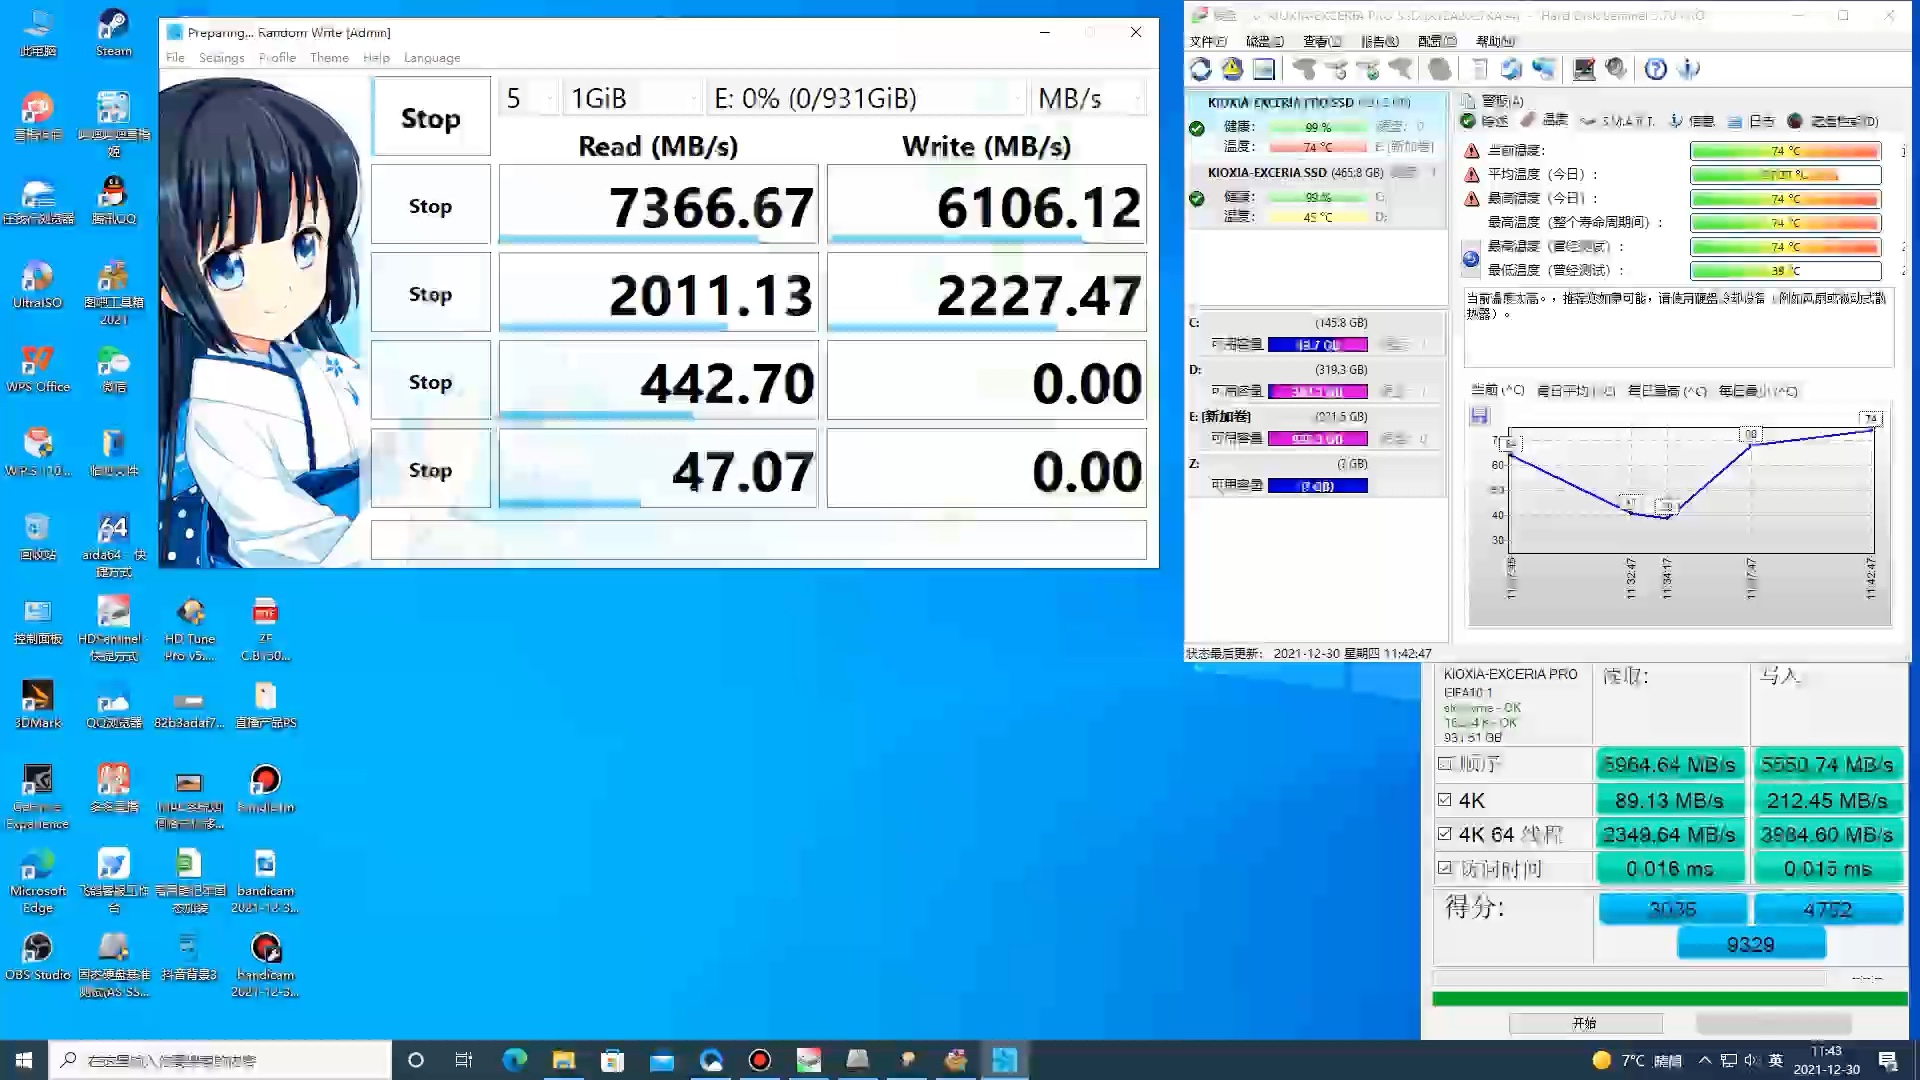Open the Windows Start menu
Image resolution: width=1920 pixels, height=1080 pixels.
coord(24,1060)
